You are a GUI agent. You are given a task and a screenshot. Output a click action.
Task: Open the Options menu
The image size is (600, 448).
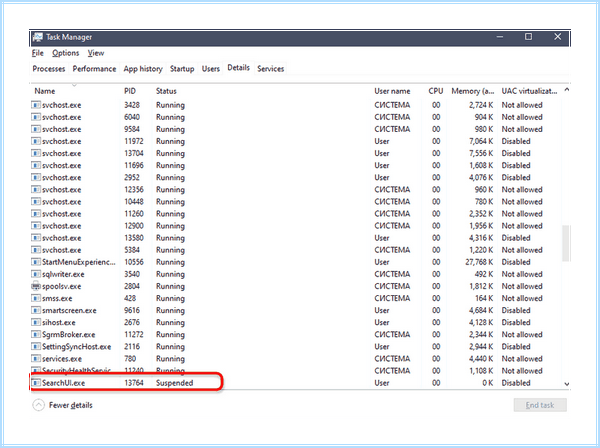click(66, 53)
